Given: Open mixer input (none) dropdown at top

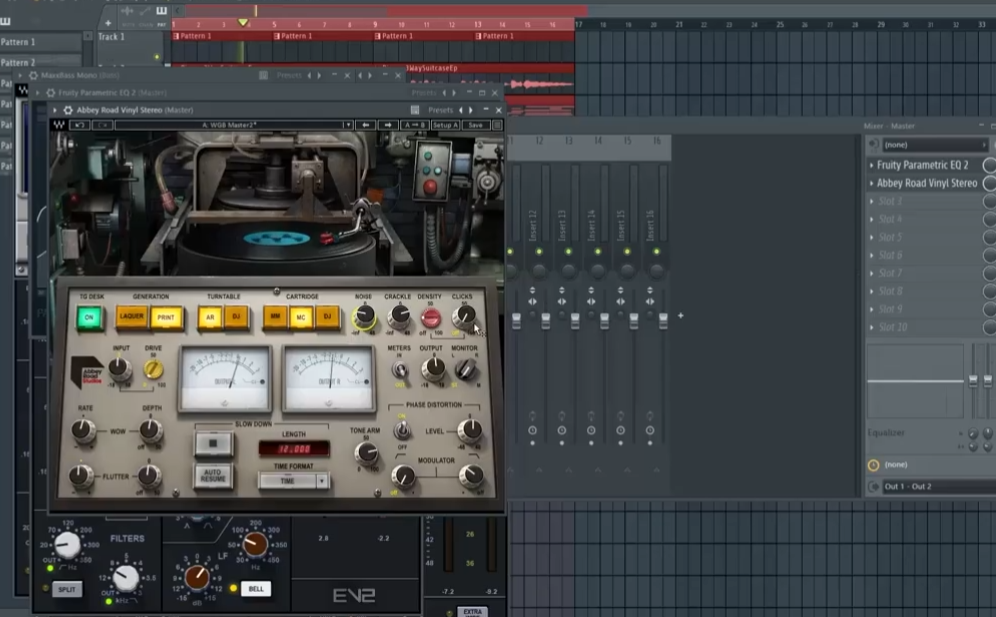Looking at the screenshot, I should click(935, 145).
